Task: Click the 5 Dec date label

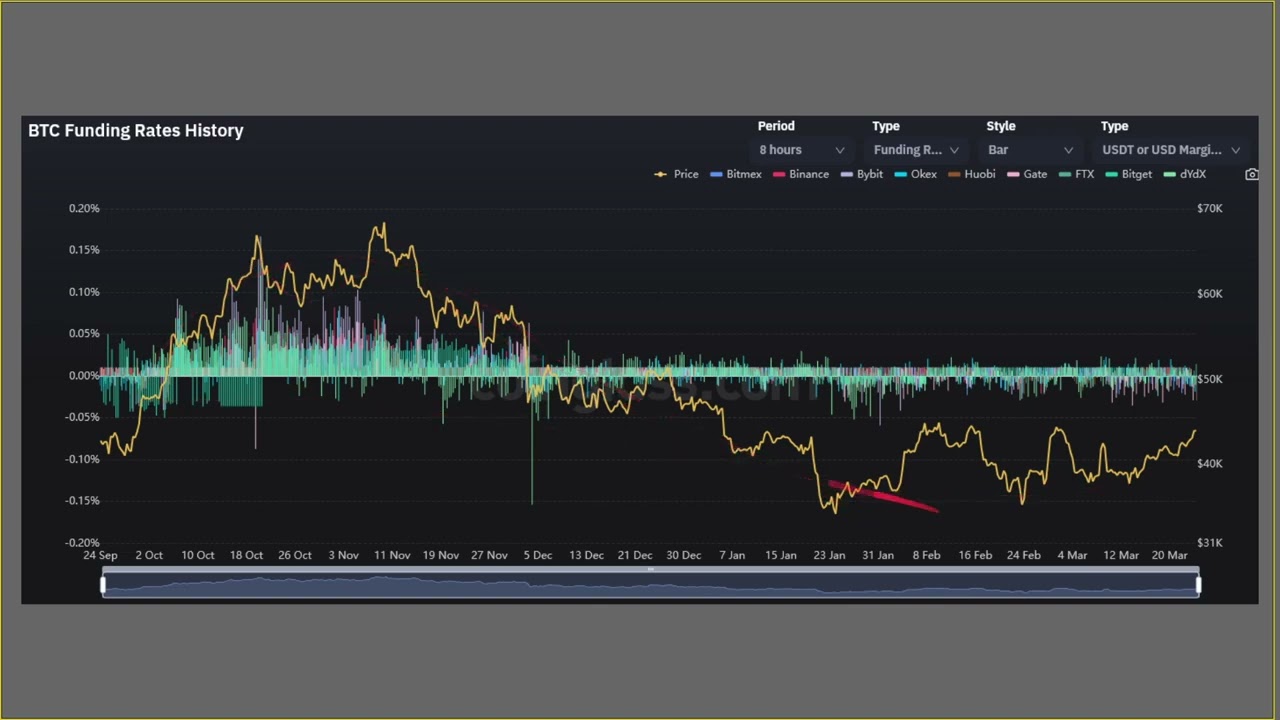Action: pos(538,555)
